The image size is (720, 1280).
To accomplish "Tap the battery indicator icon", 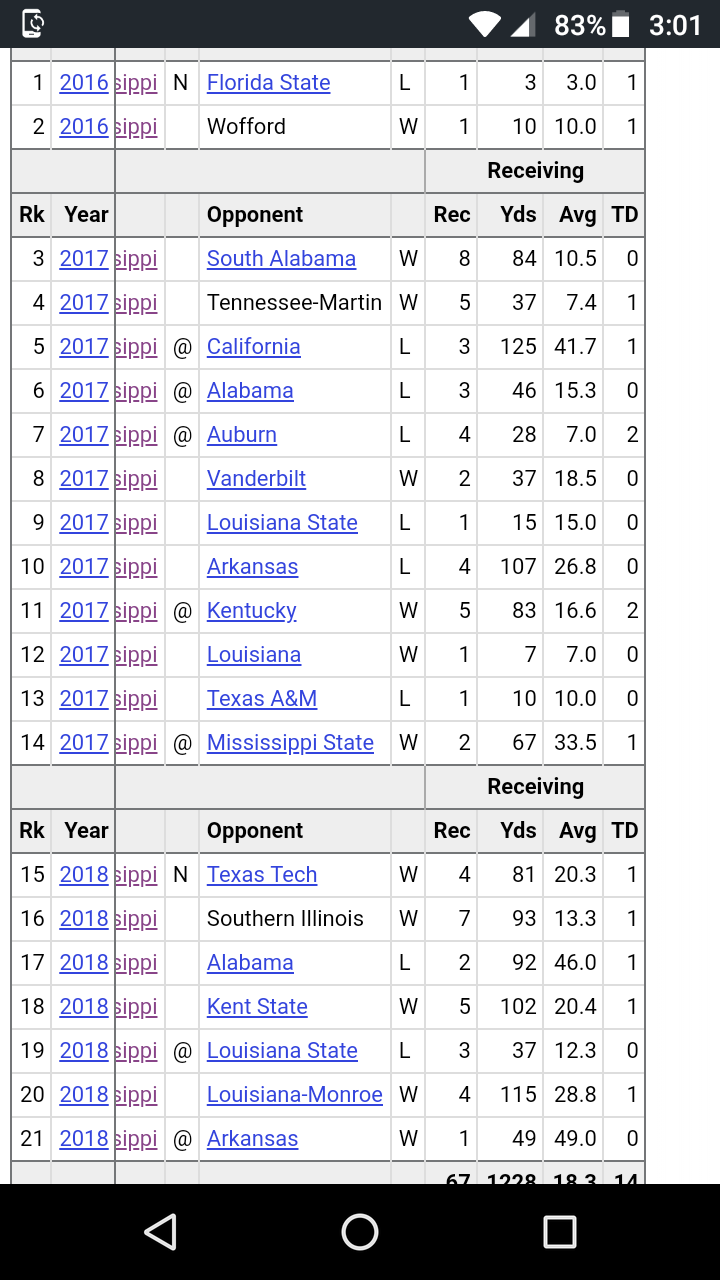I will [621, 24].
